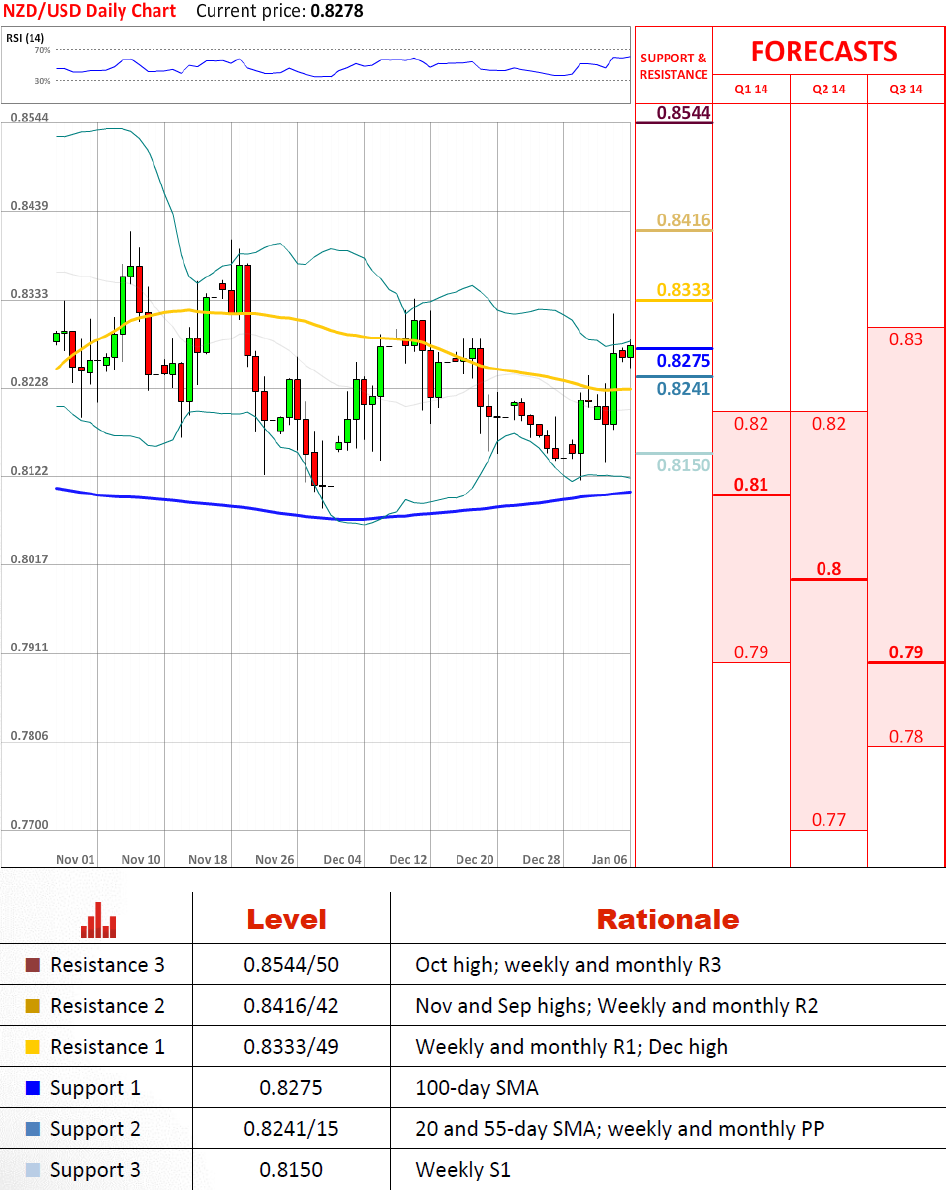Click the level cell 0.8416/42

[x=291, y=1006]
